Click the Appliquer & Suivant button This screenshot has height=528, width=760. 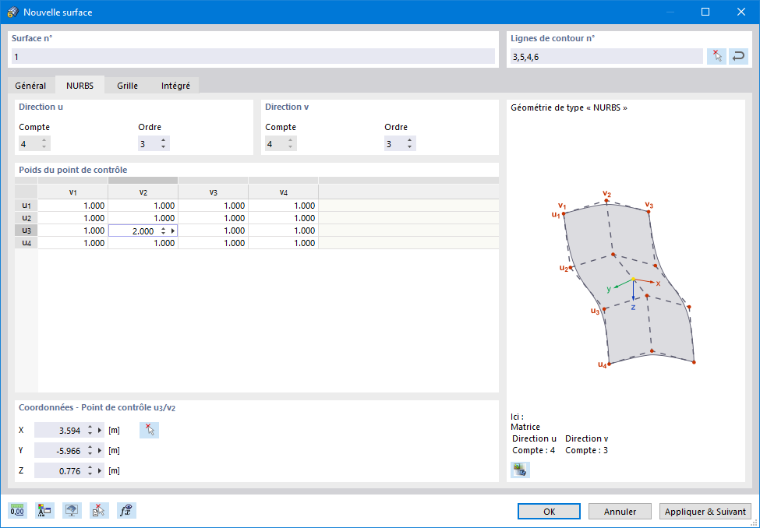click(705, 512)
